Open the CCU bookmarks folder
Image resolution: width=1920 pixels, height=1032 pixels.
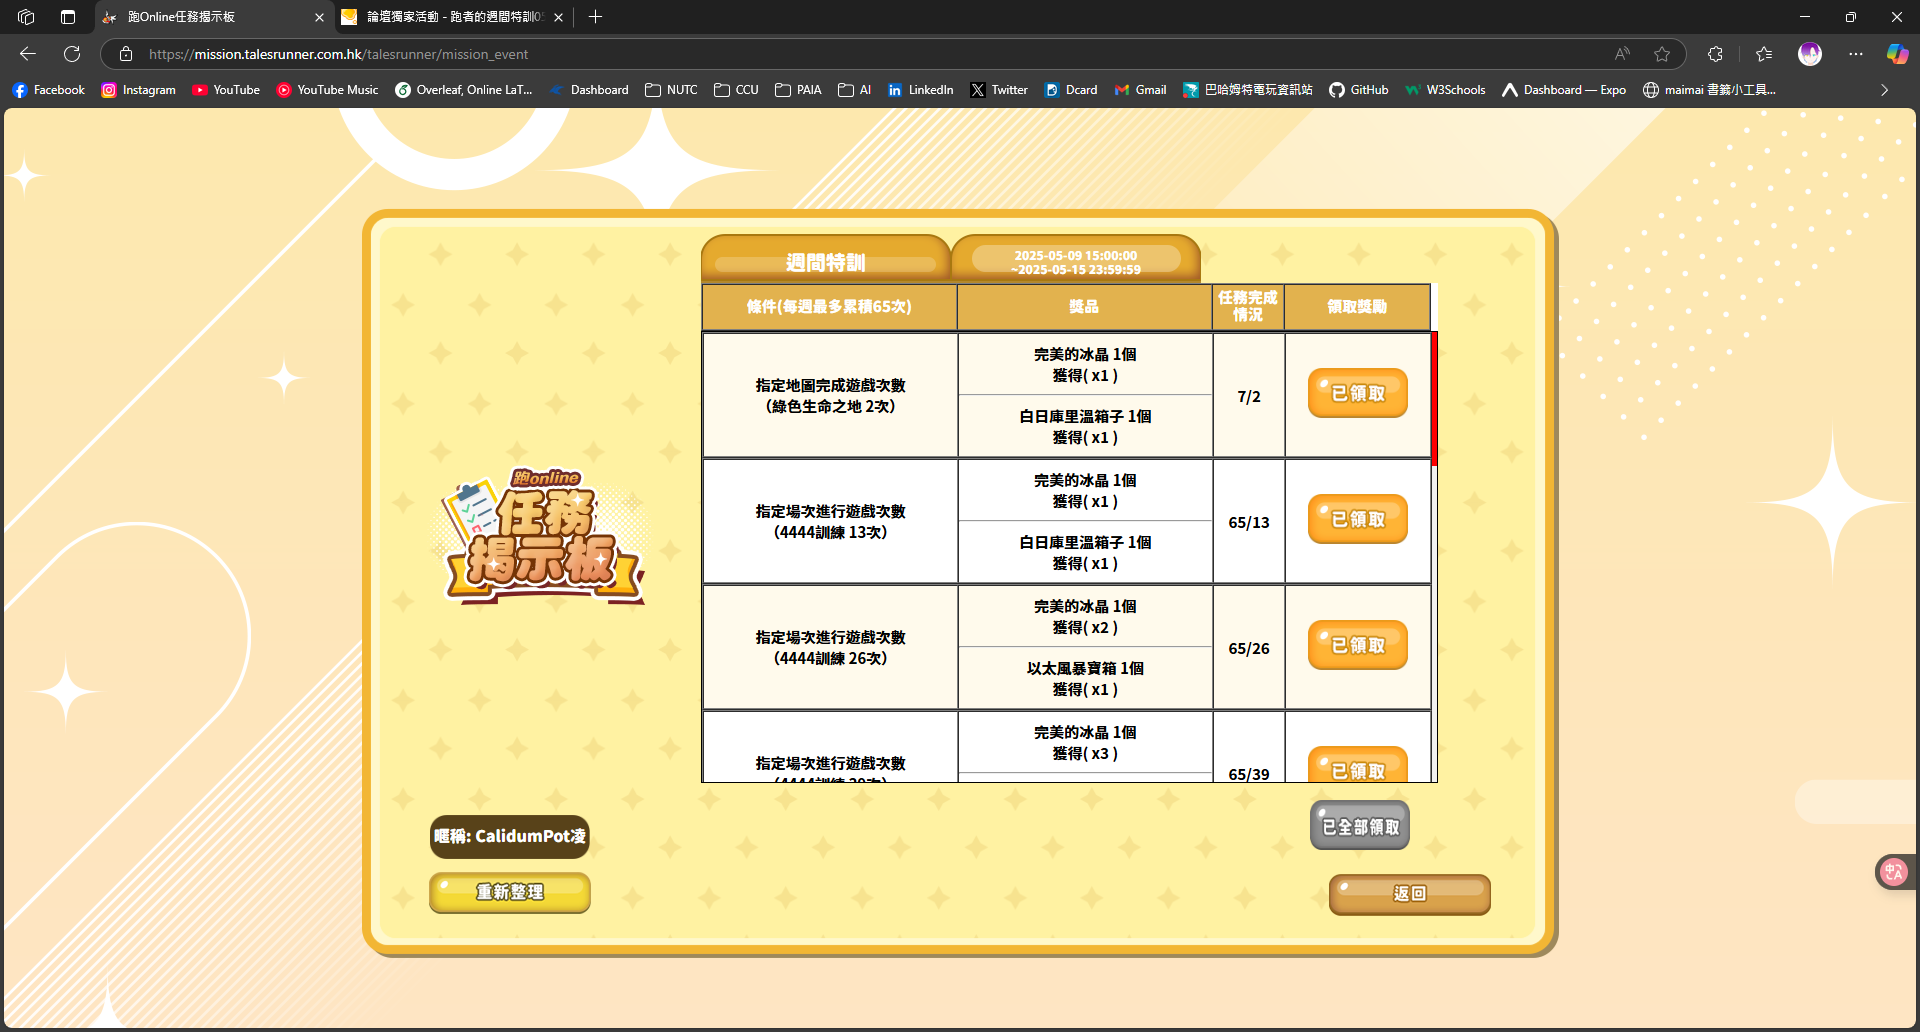[736, 90]
